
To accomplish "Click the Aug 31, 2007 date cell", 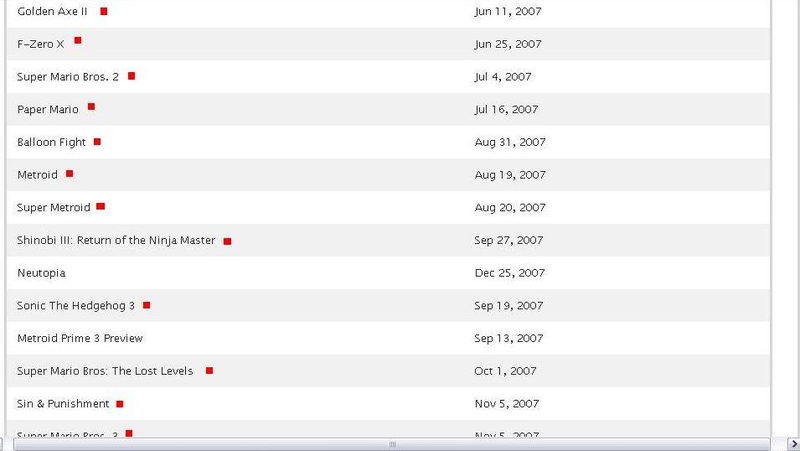I will point(510,142).
